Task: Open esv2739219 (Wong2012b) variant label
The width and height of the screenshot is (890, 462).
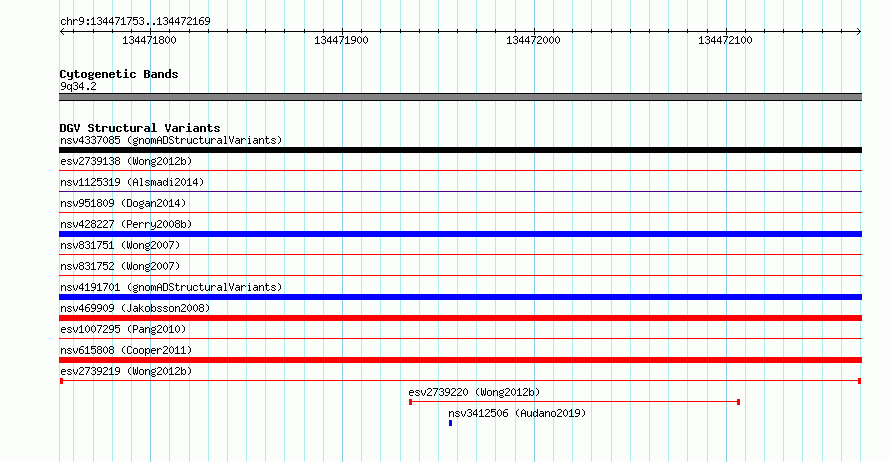Action: (126, 371)
